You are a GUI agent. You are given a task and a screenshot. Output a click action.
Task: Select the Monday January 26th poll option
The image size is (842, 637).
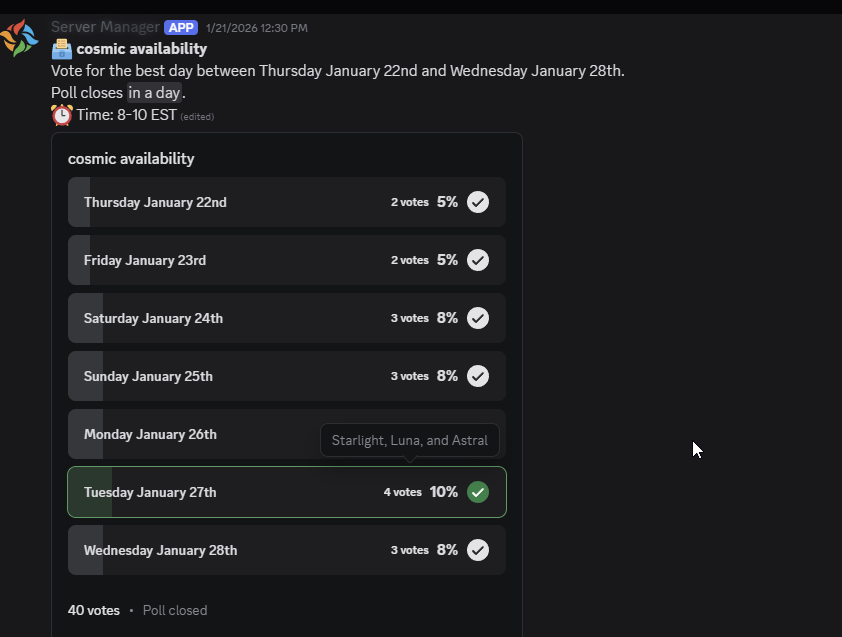(x=150, y=435)
